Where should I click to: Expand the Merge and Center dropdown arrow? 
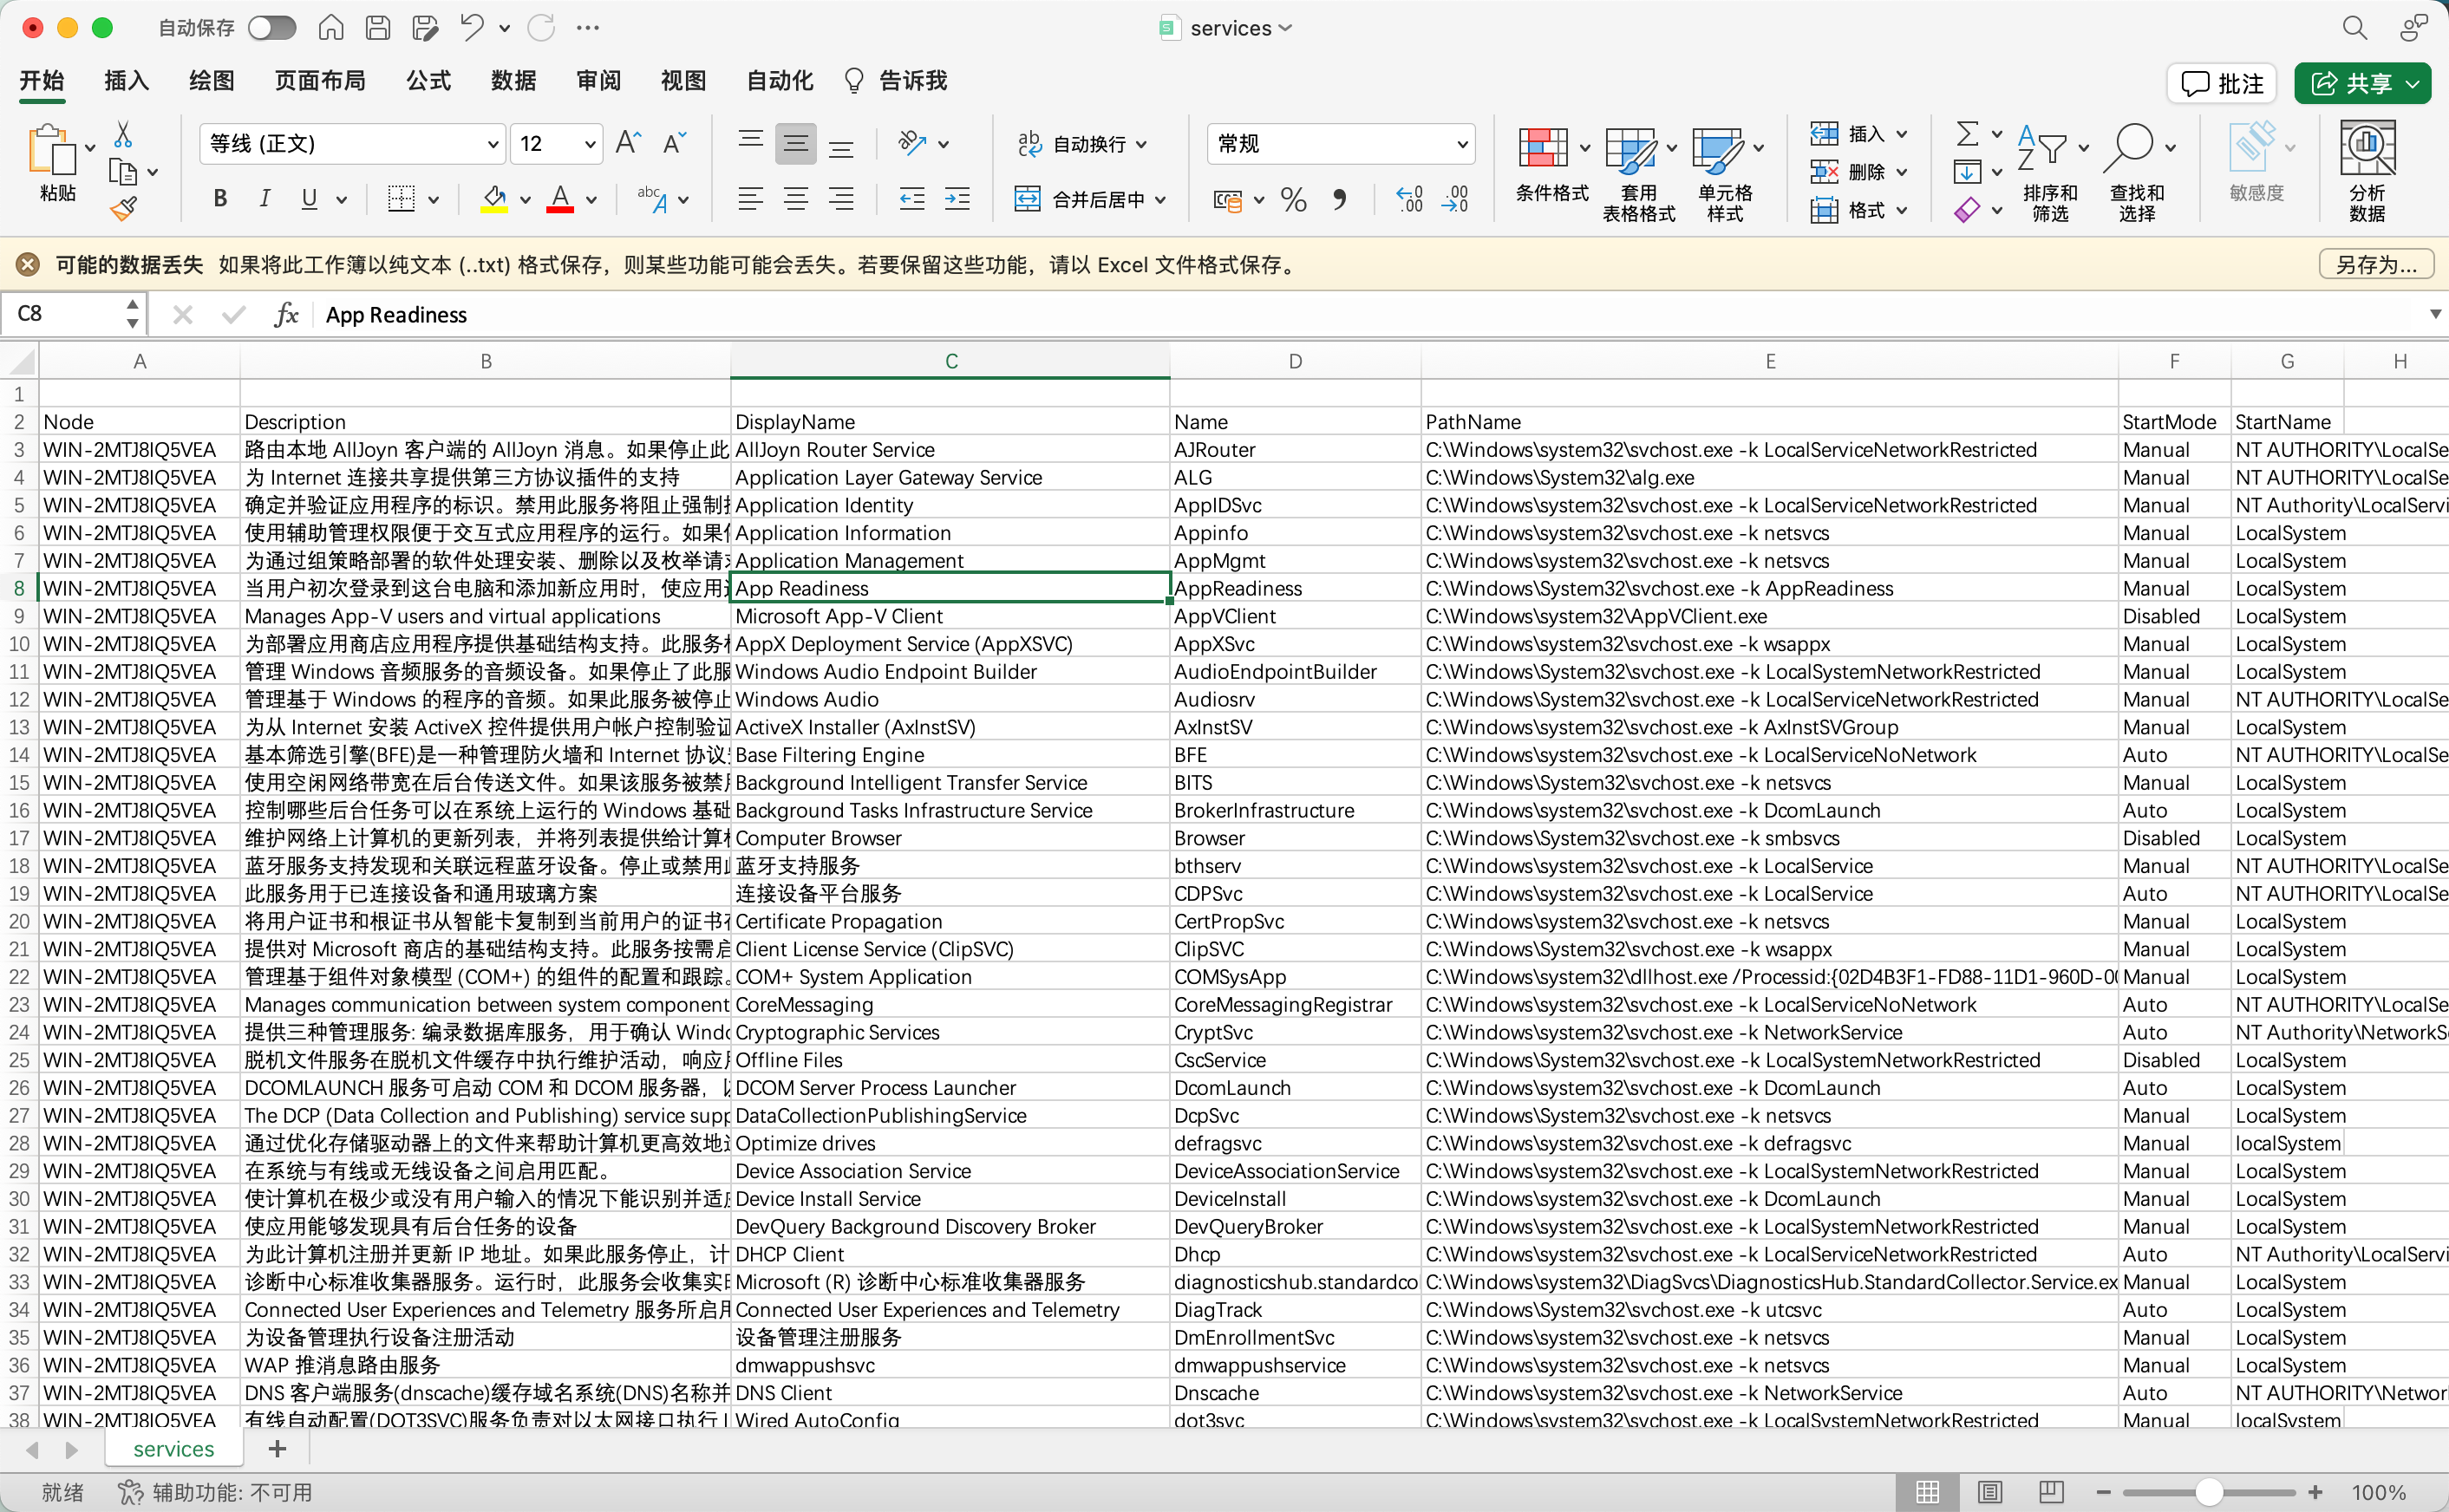point(1160,200)
